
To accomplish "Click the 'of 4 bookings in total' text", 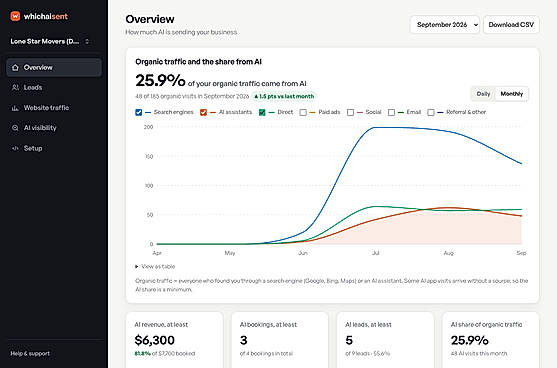I will [x=266, y=353].
